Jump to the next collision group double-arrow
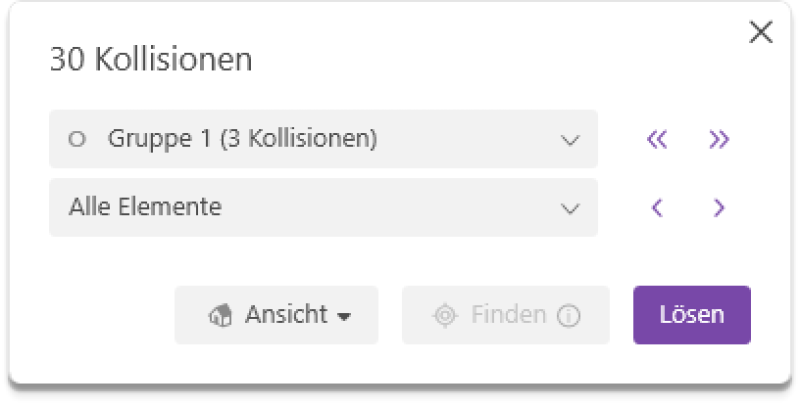This screenshot has height=407, width=800. coord(719,139)
